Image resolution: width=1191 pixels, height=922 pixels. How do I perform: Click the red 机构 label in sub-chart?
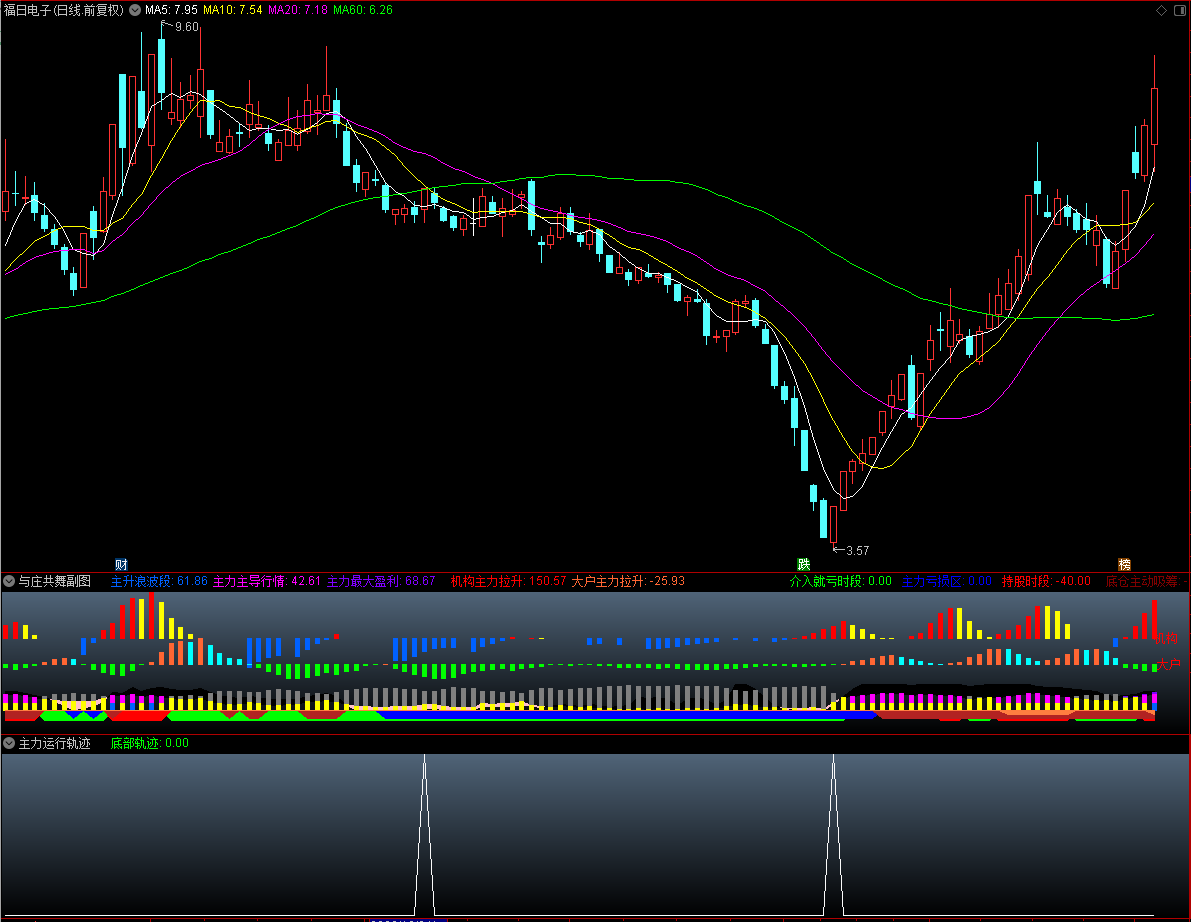click(x=1166, y=638)
